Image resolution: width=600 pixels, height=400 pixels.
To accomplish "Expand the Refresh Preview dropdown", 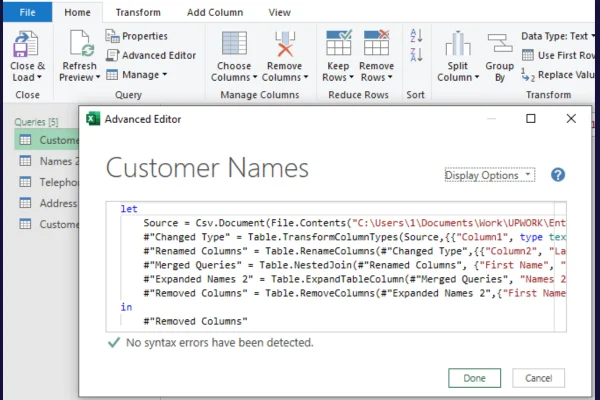I will click(98, 77).
